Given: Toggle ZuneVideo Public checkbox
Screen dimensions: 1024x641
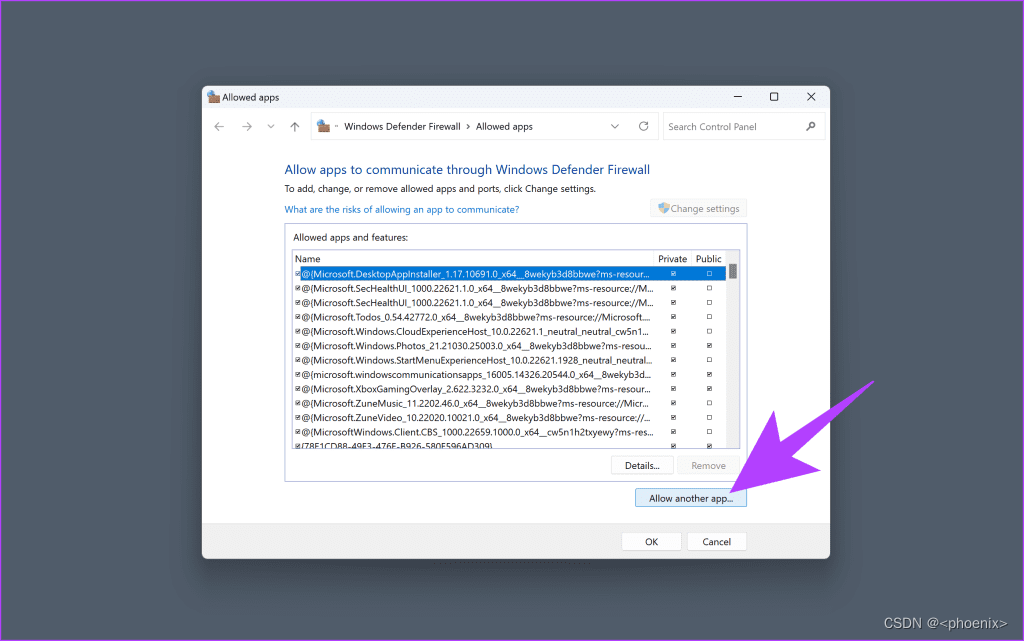Looking at the screenshot, I should [709, 417].
